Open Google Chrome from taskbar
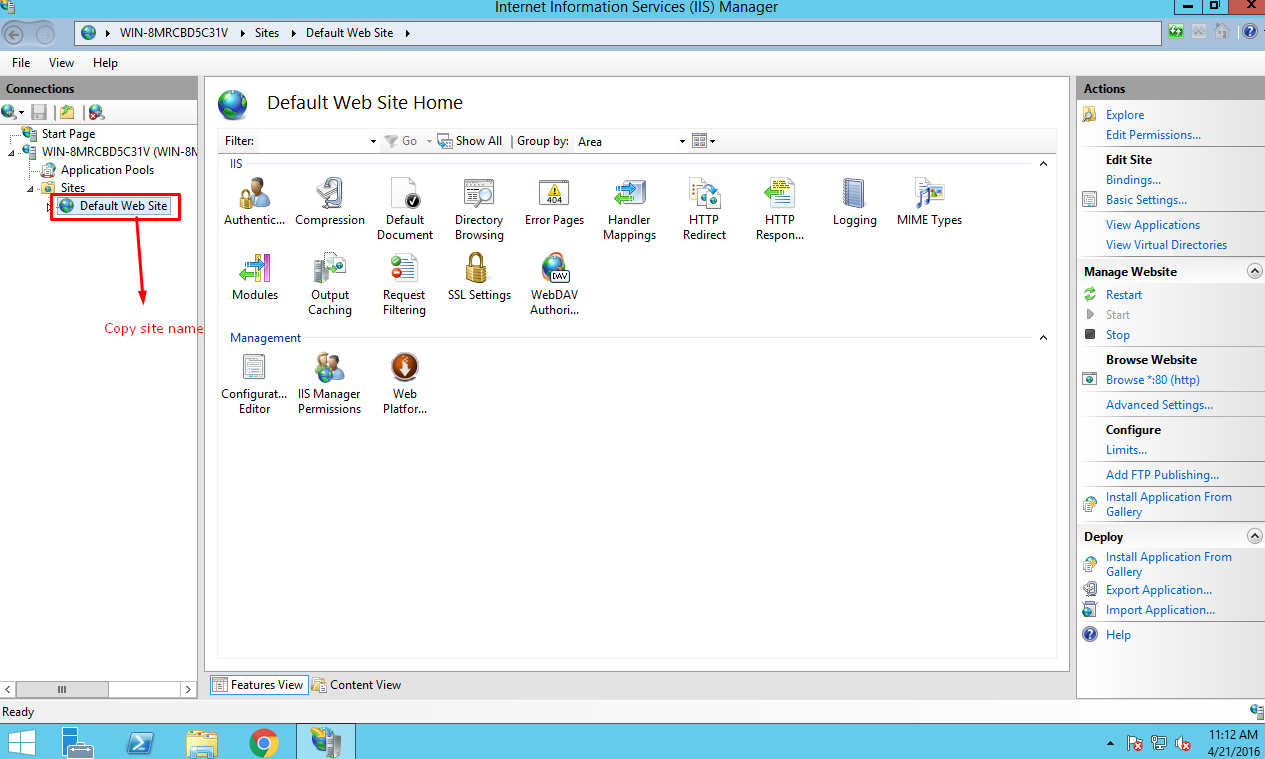The image size is (1265, 759). [x=264, y=742]
